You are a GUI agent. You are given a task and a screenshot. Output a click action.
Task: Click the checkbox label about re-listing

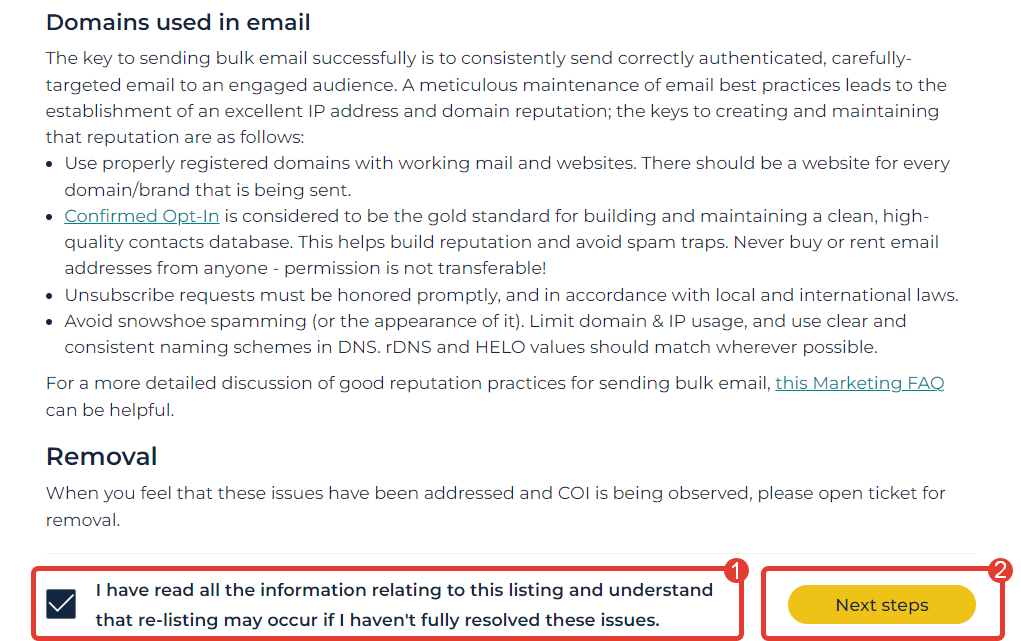coord(404,605)
